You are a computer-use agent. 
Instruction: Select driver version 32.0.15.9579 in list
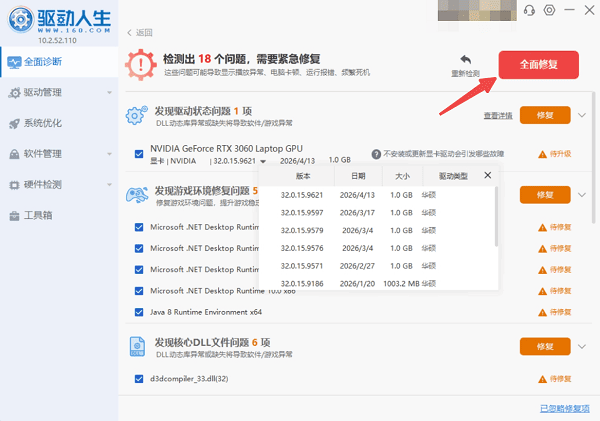point(378,230)
